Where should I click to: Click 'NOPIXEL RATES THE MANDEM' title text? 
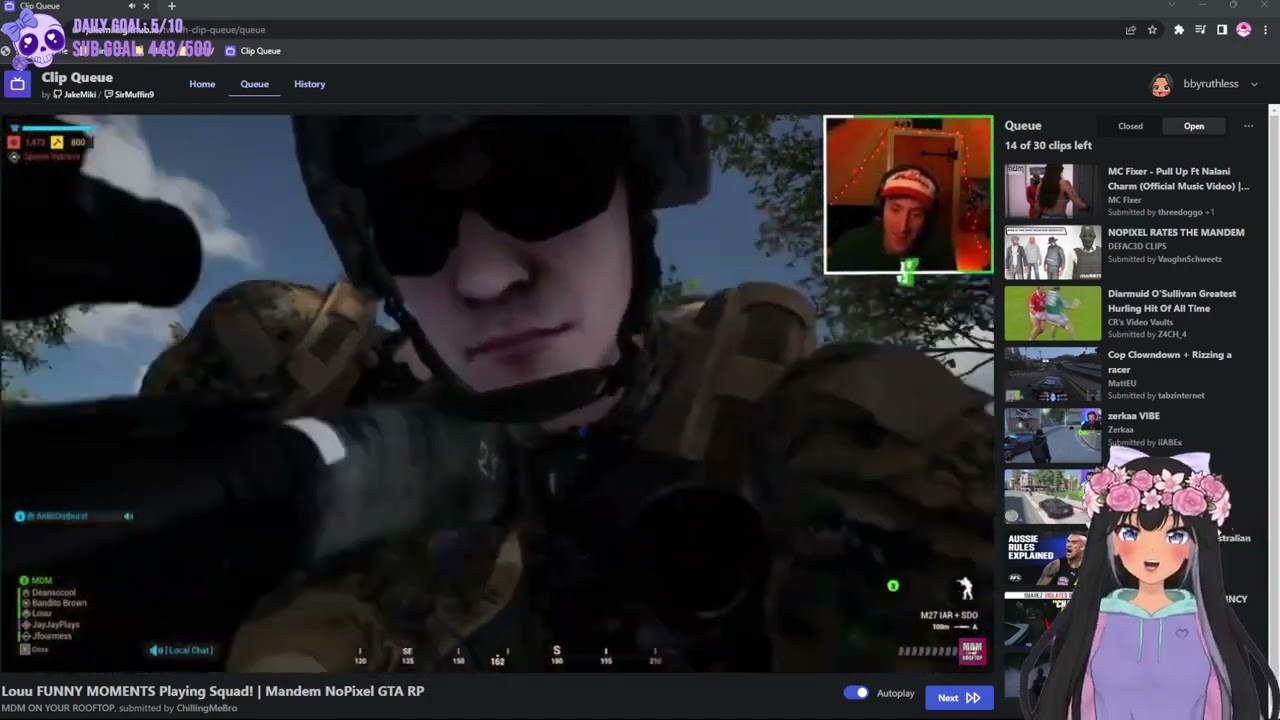pyautogui.click(x=1176, y=233)
